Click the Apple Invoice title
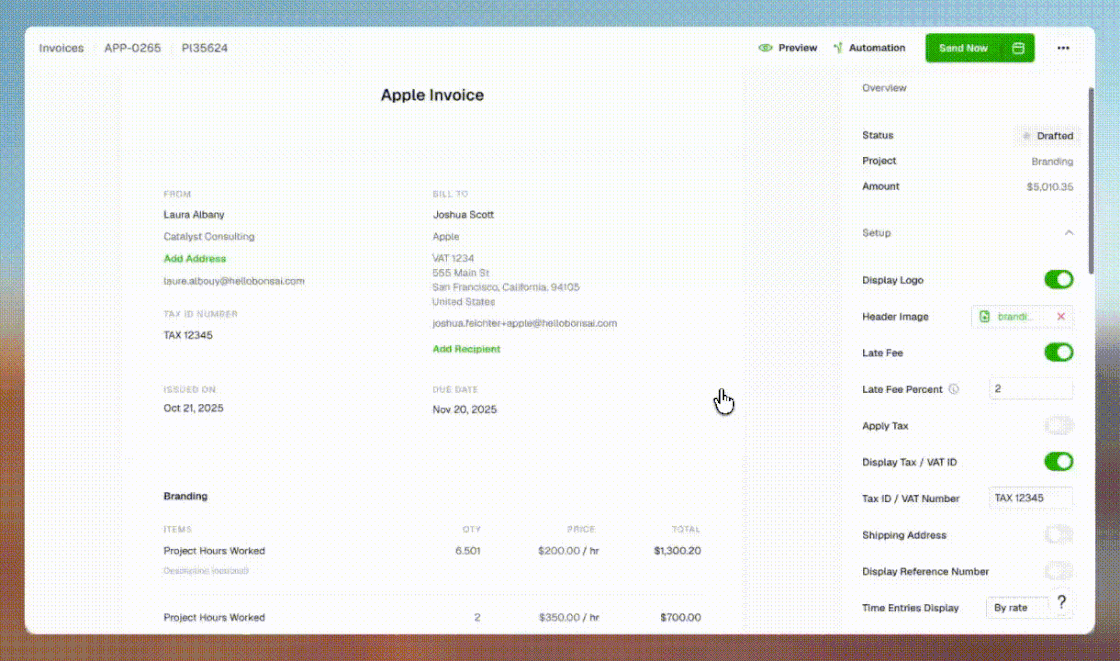 [432, 95]
